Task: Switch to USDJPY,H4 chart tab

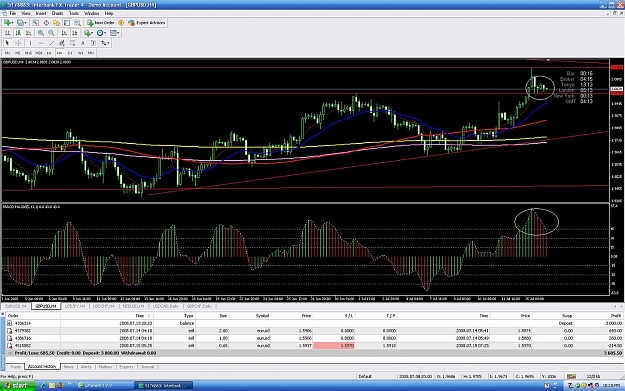Action: pyautogui.click(x=75, y=306)
